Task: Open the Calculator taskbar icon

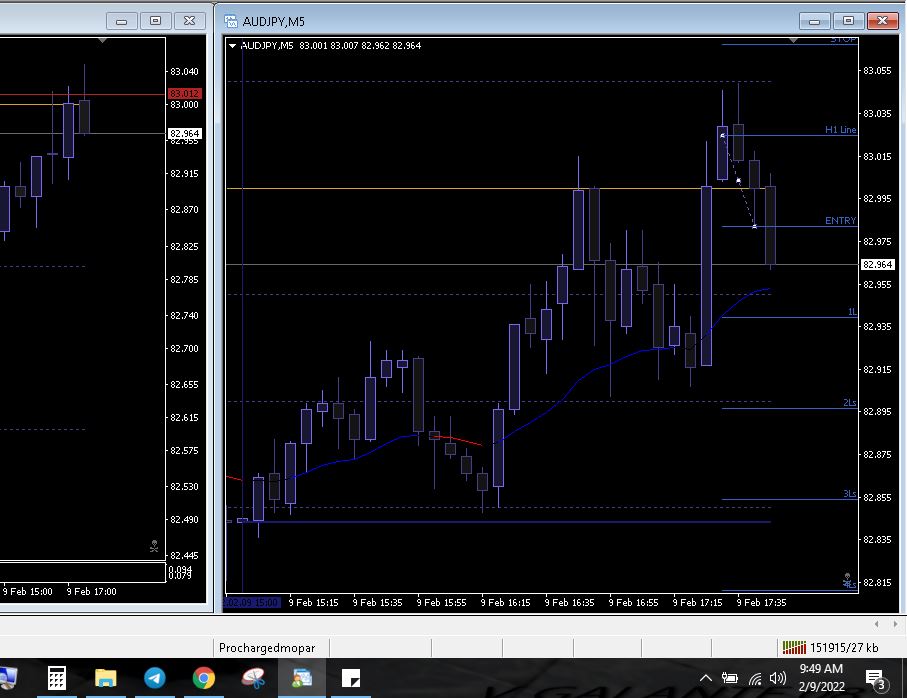Action: [x=57, y=679]
